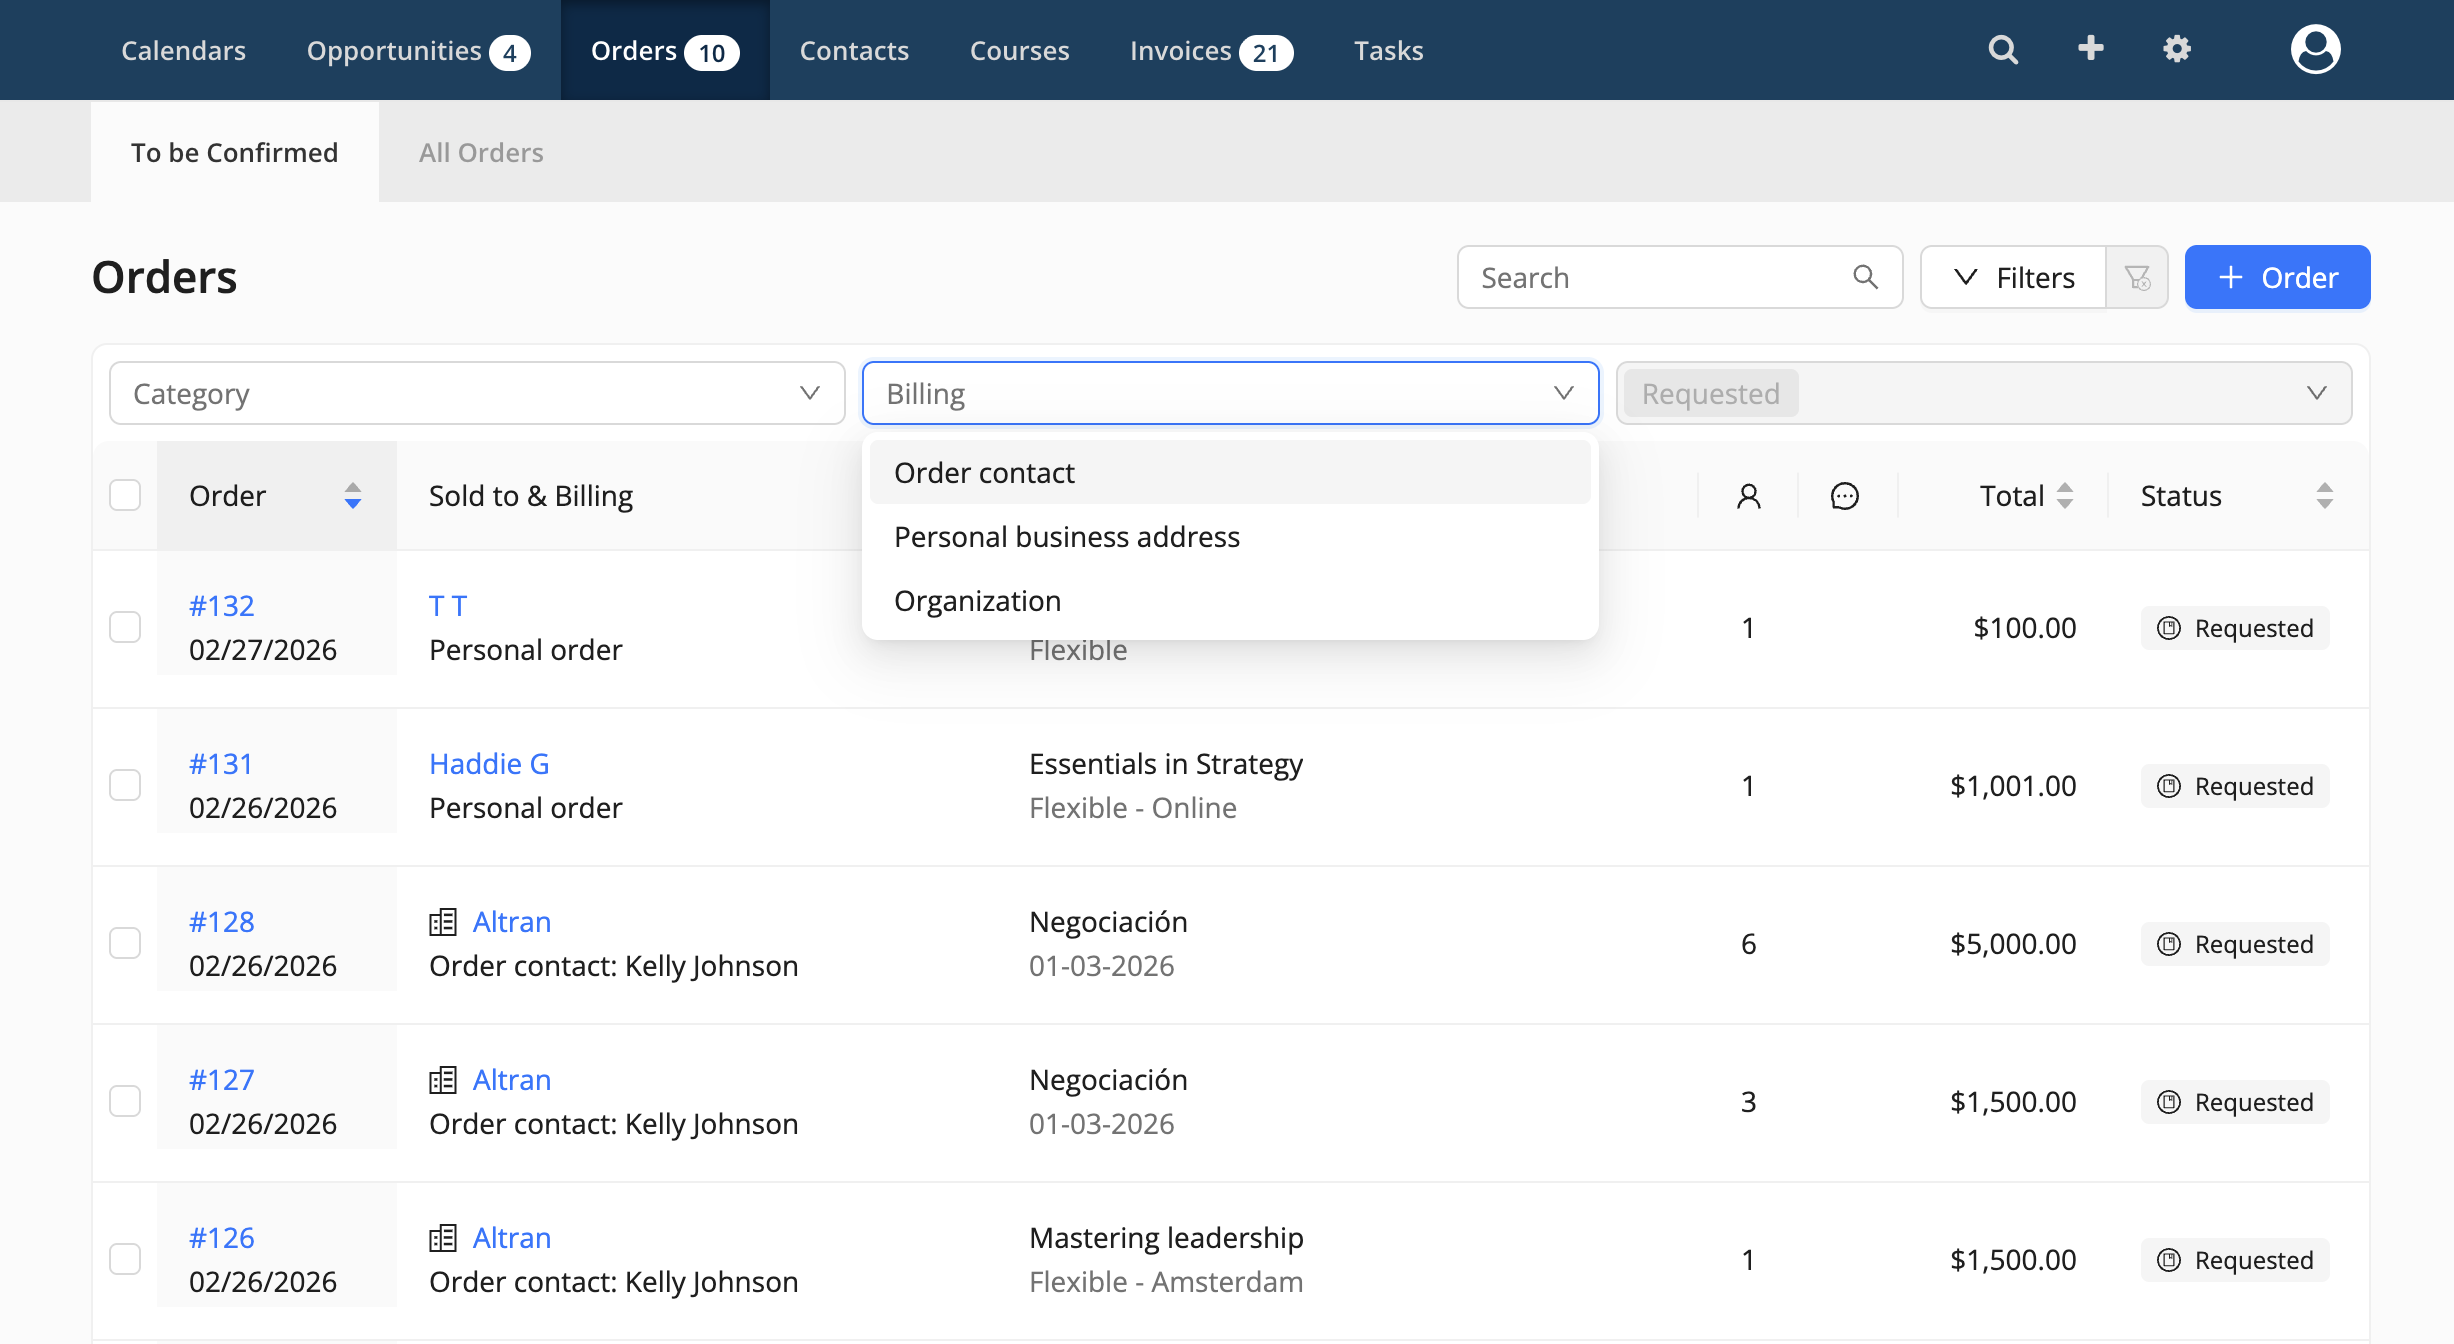Open contact Haddie G link
The height and width of the screenshot is (1344, 2454).
pyautogui.click(x=489, y=764)
